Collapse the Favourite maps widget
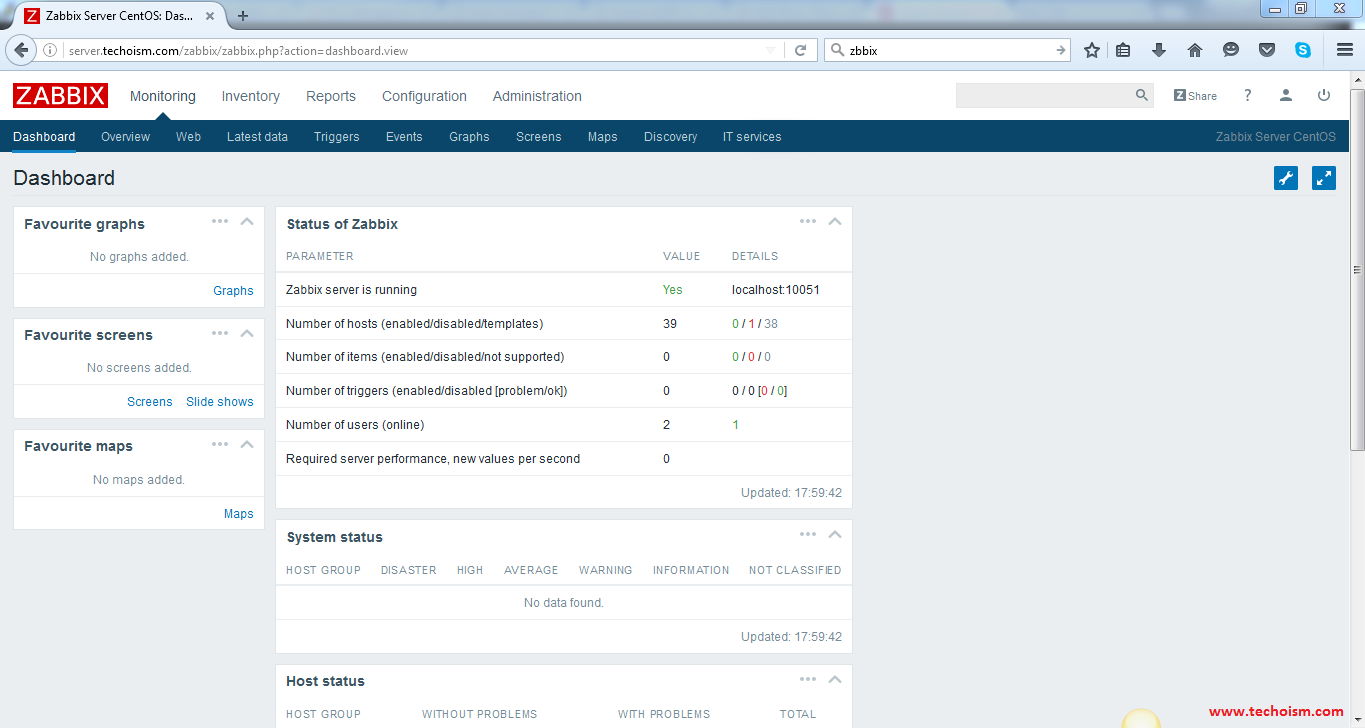 pos(247,444)
